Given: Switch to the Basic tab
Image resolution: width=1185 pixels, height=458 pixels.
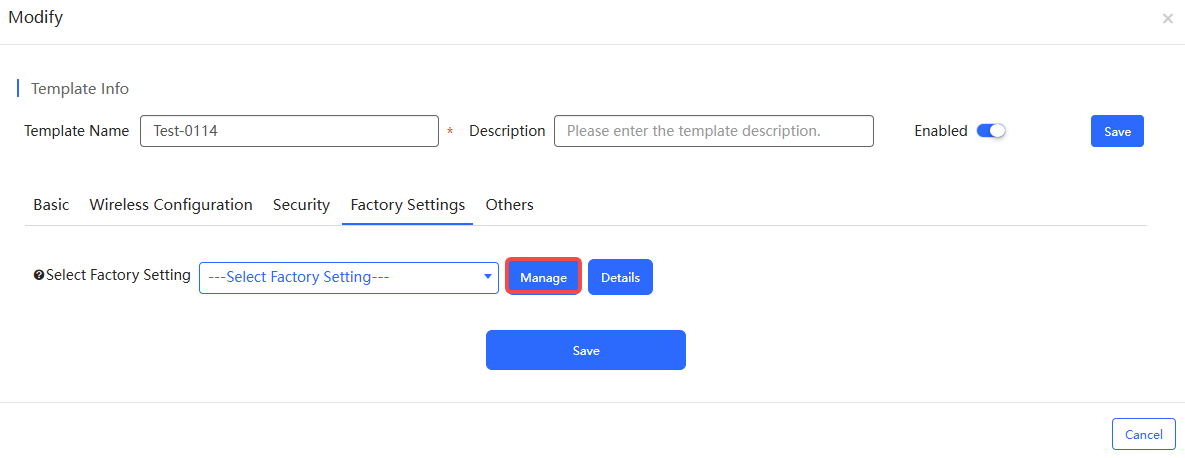Looking at the screenshot, I should point(51,205).
